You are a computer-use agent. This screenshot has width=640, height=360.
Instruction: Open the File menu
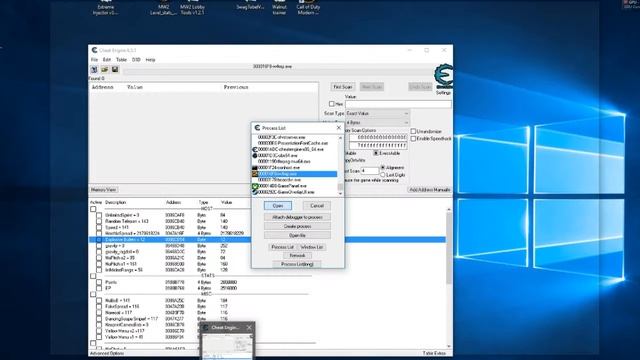coord(94,60)
